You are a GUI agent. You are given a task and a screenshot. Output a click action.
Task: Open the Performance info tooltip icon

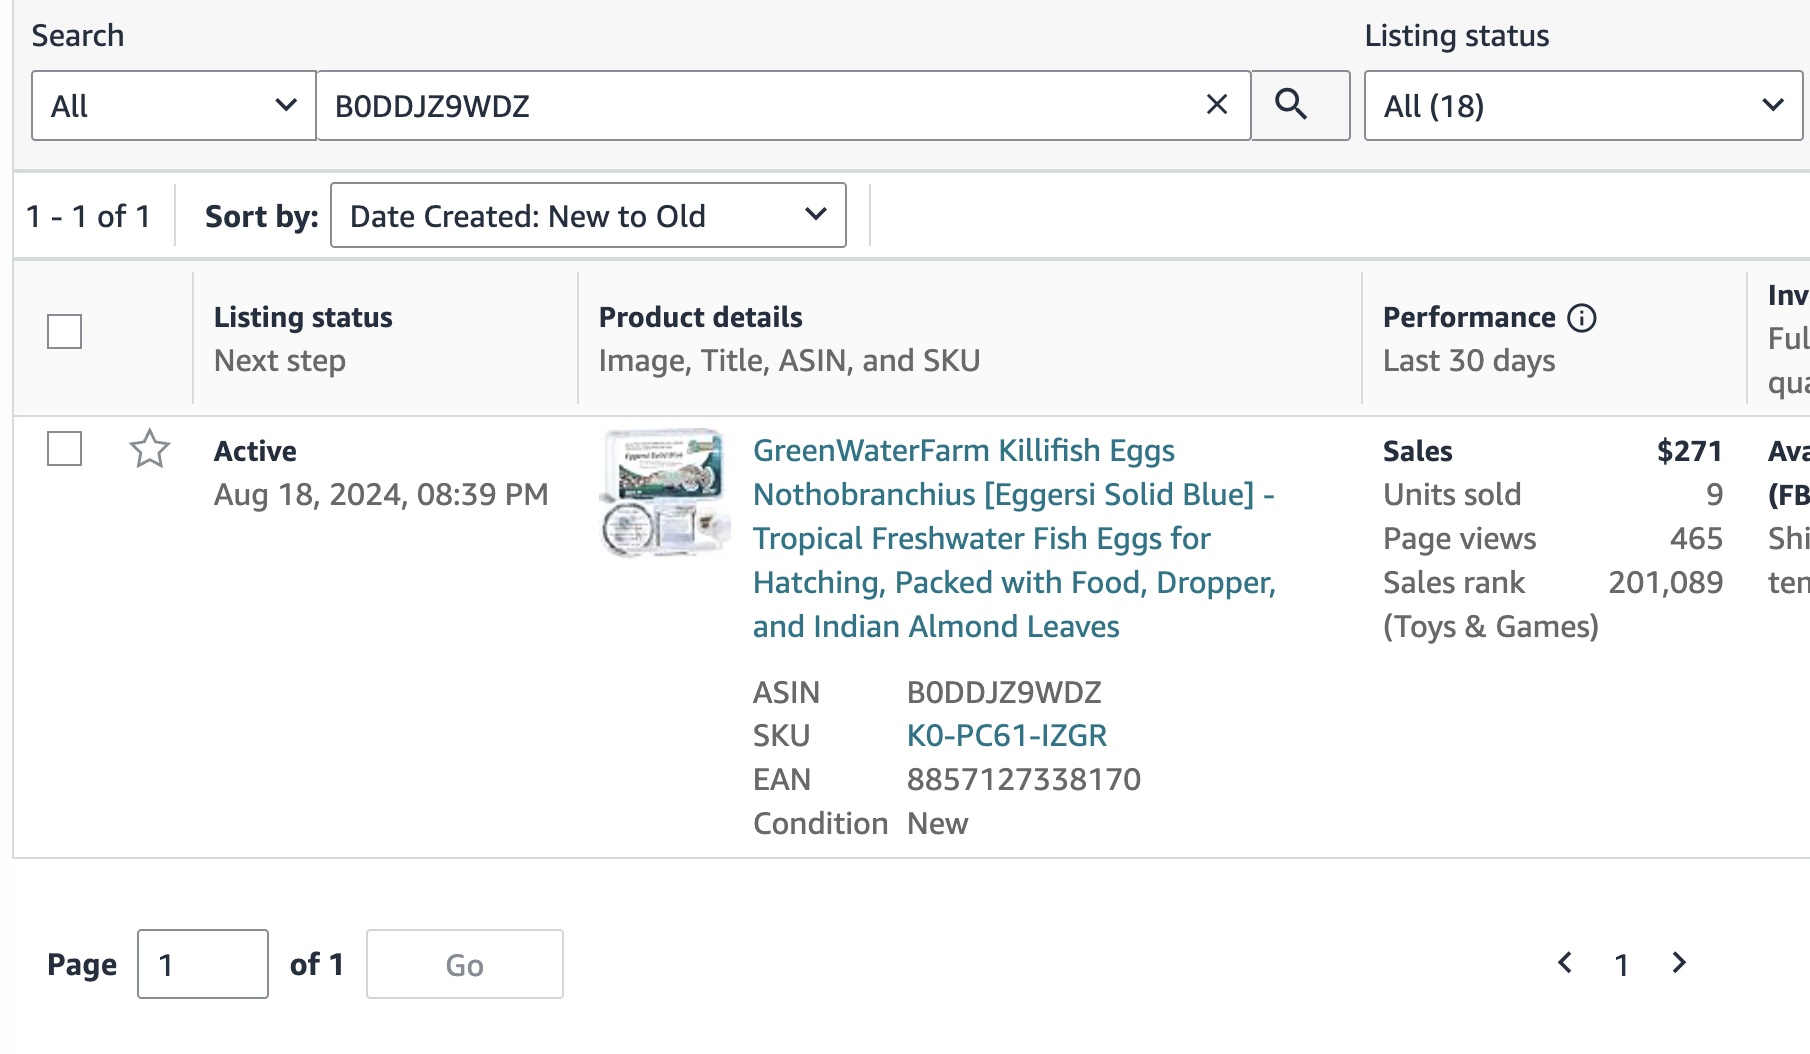[1581, 318]
